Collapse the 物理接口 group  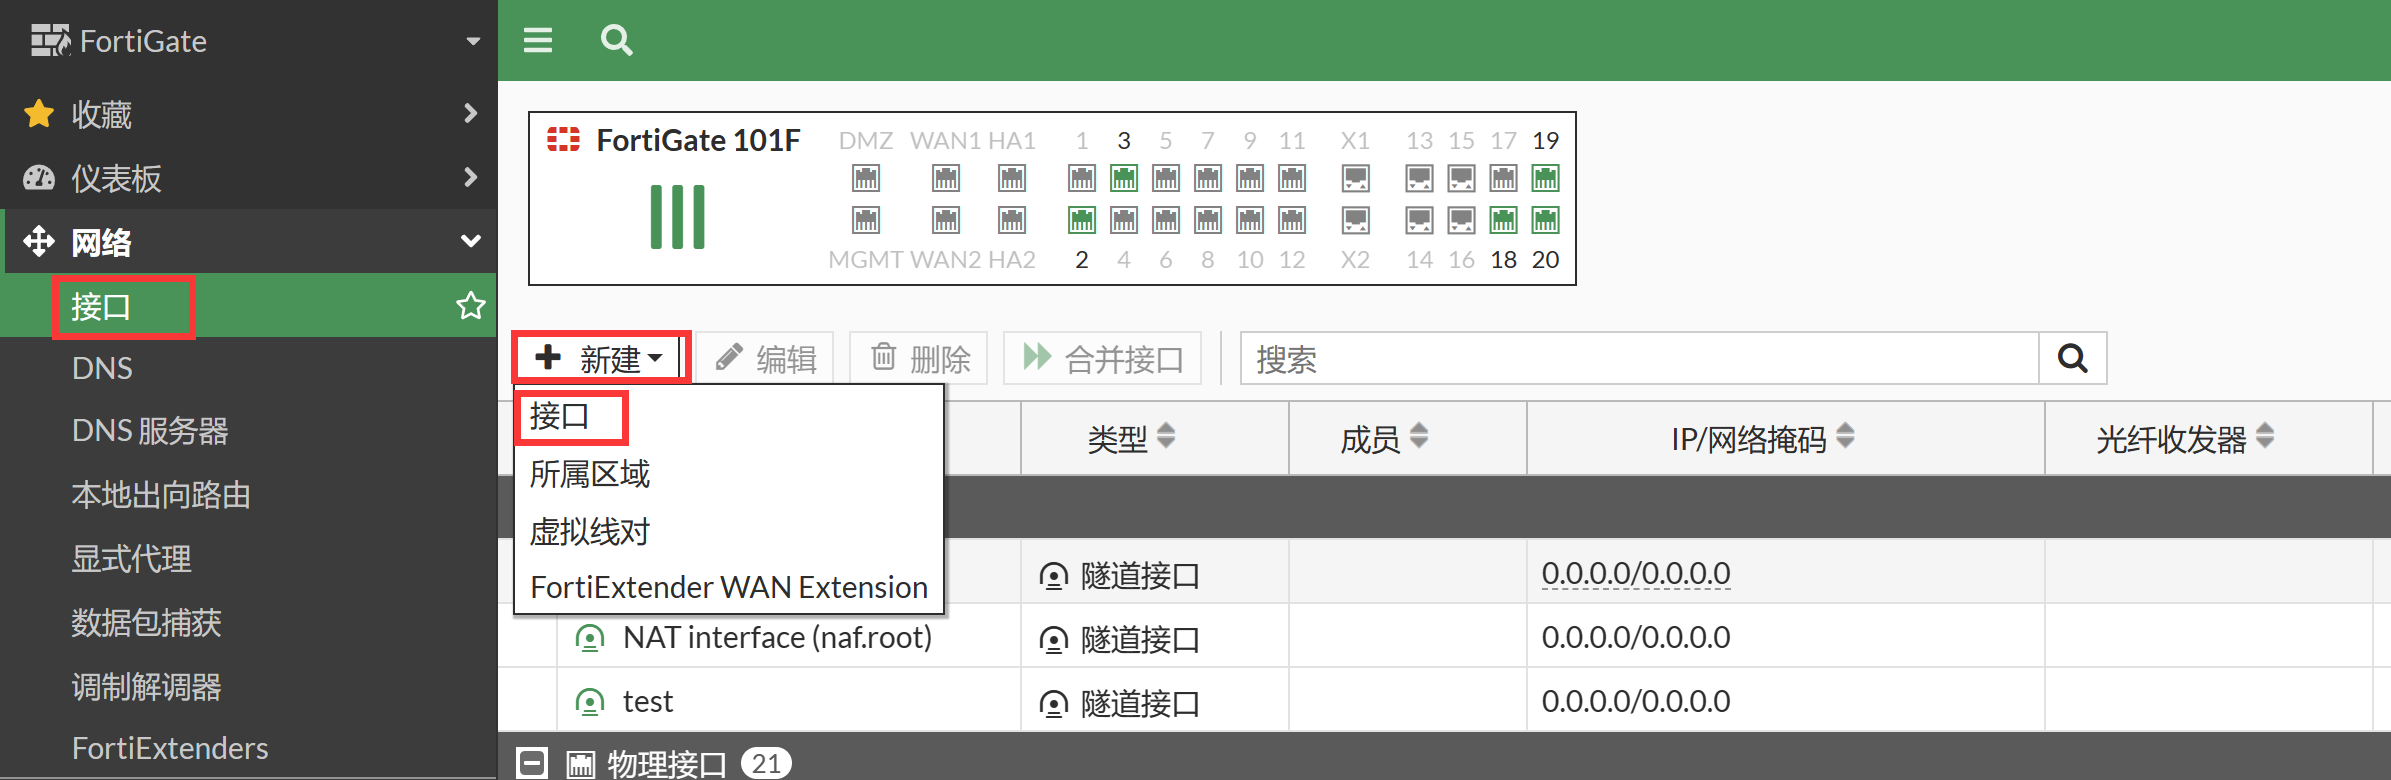pos(532,763)
